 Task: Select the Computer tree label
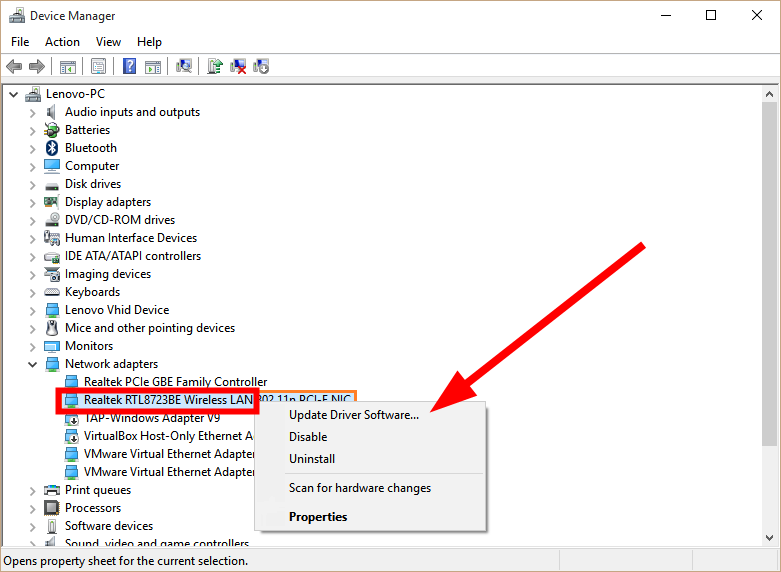click(92, 166)
